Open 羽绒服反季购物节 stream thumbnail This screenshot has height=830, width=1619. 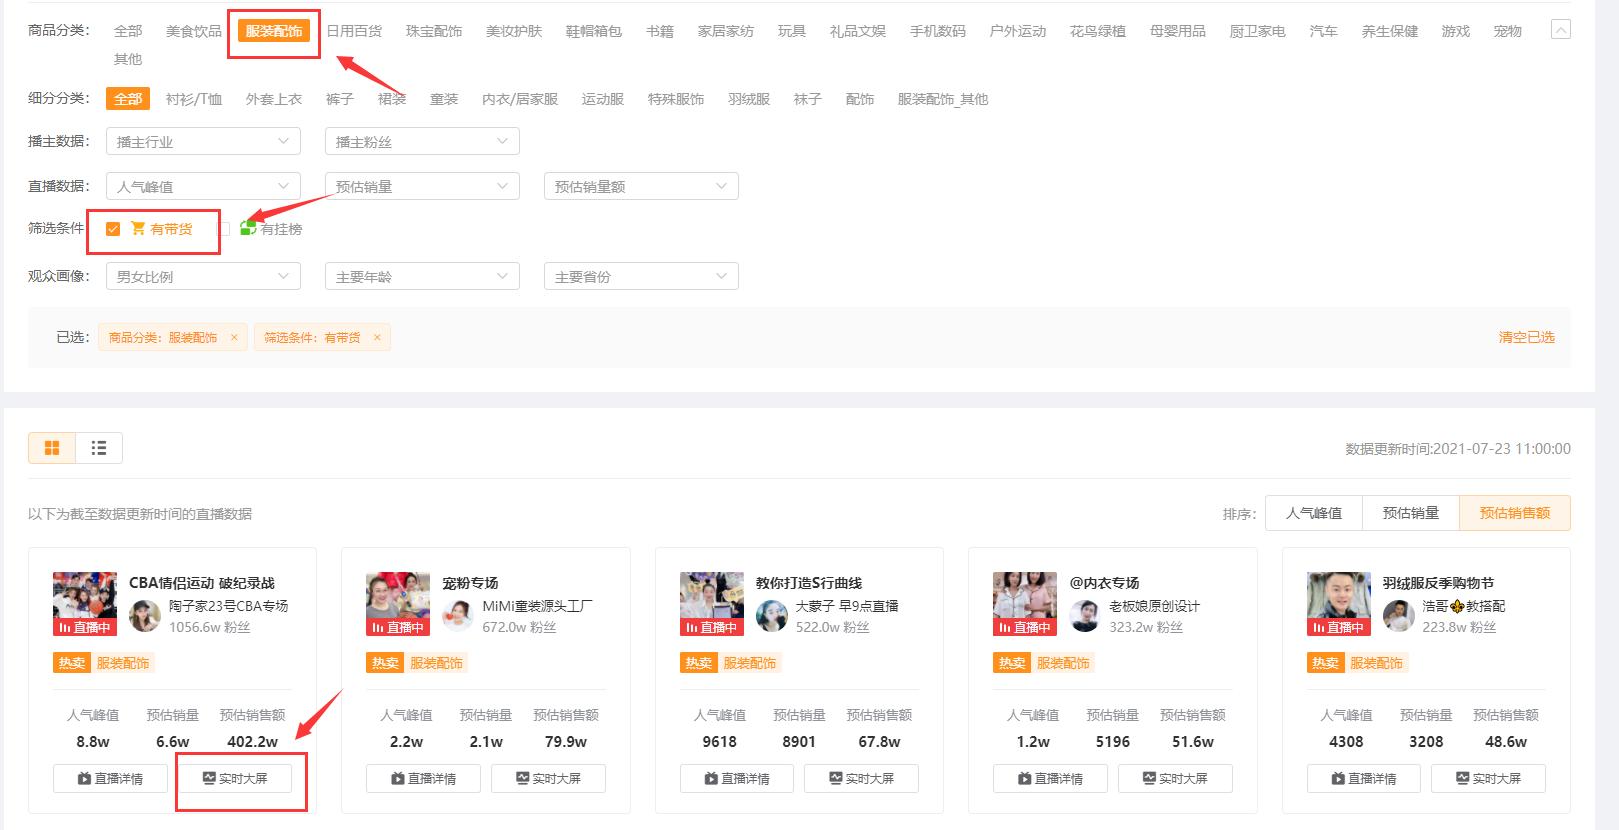(x=1339, y=604)
